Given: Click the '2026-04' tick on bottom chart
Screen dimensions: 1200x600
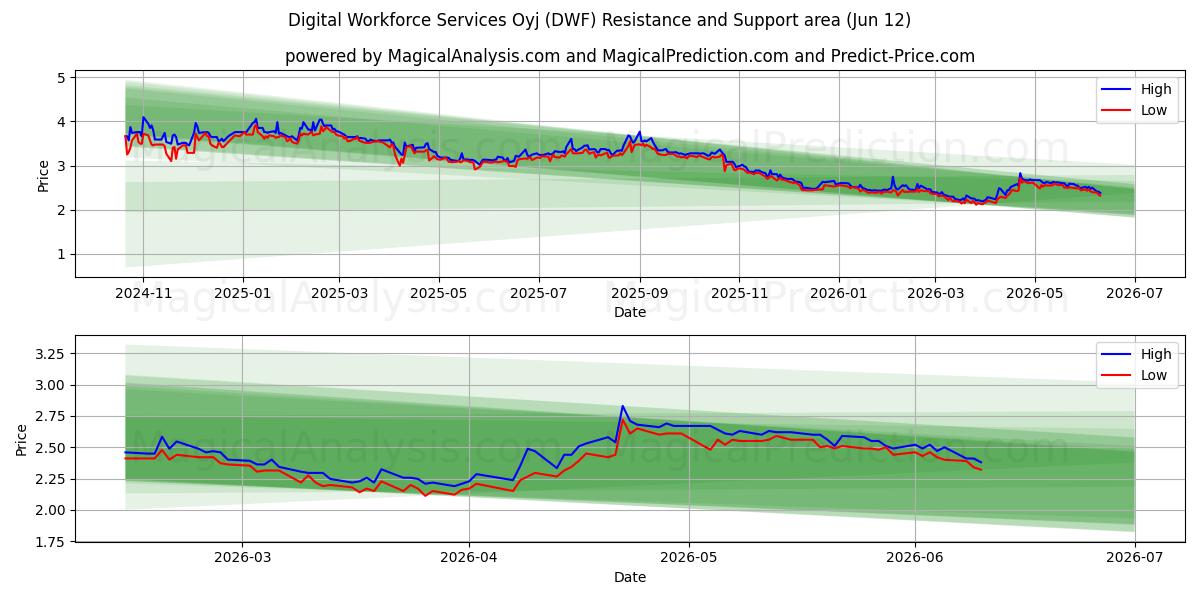Looking at the screenshot, I should click(469, 558).
